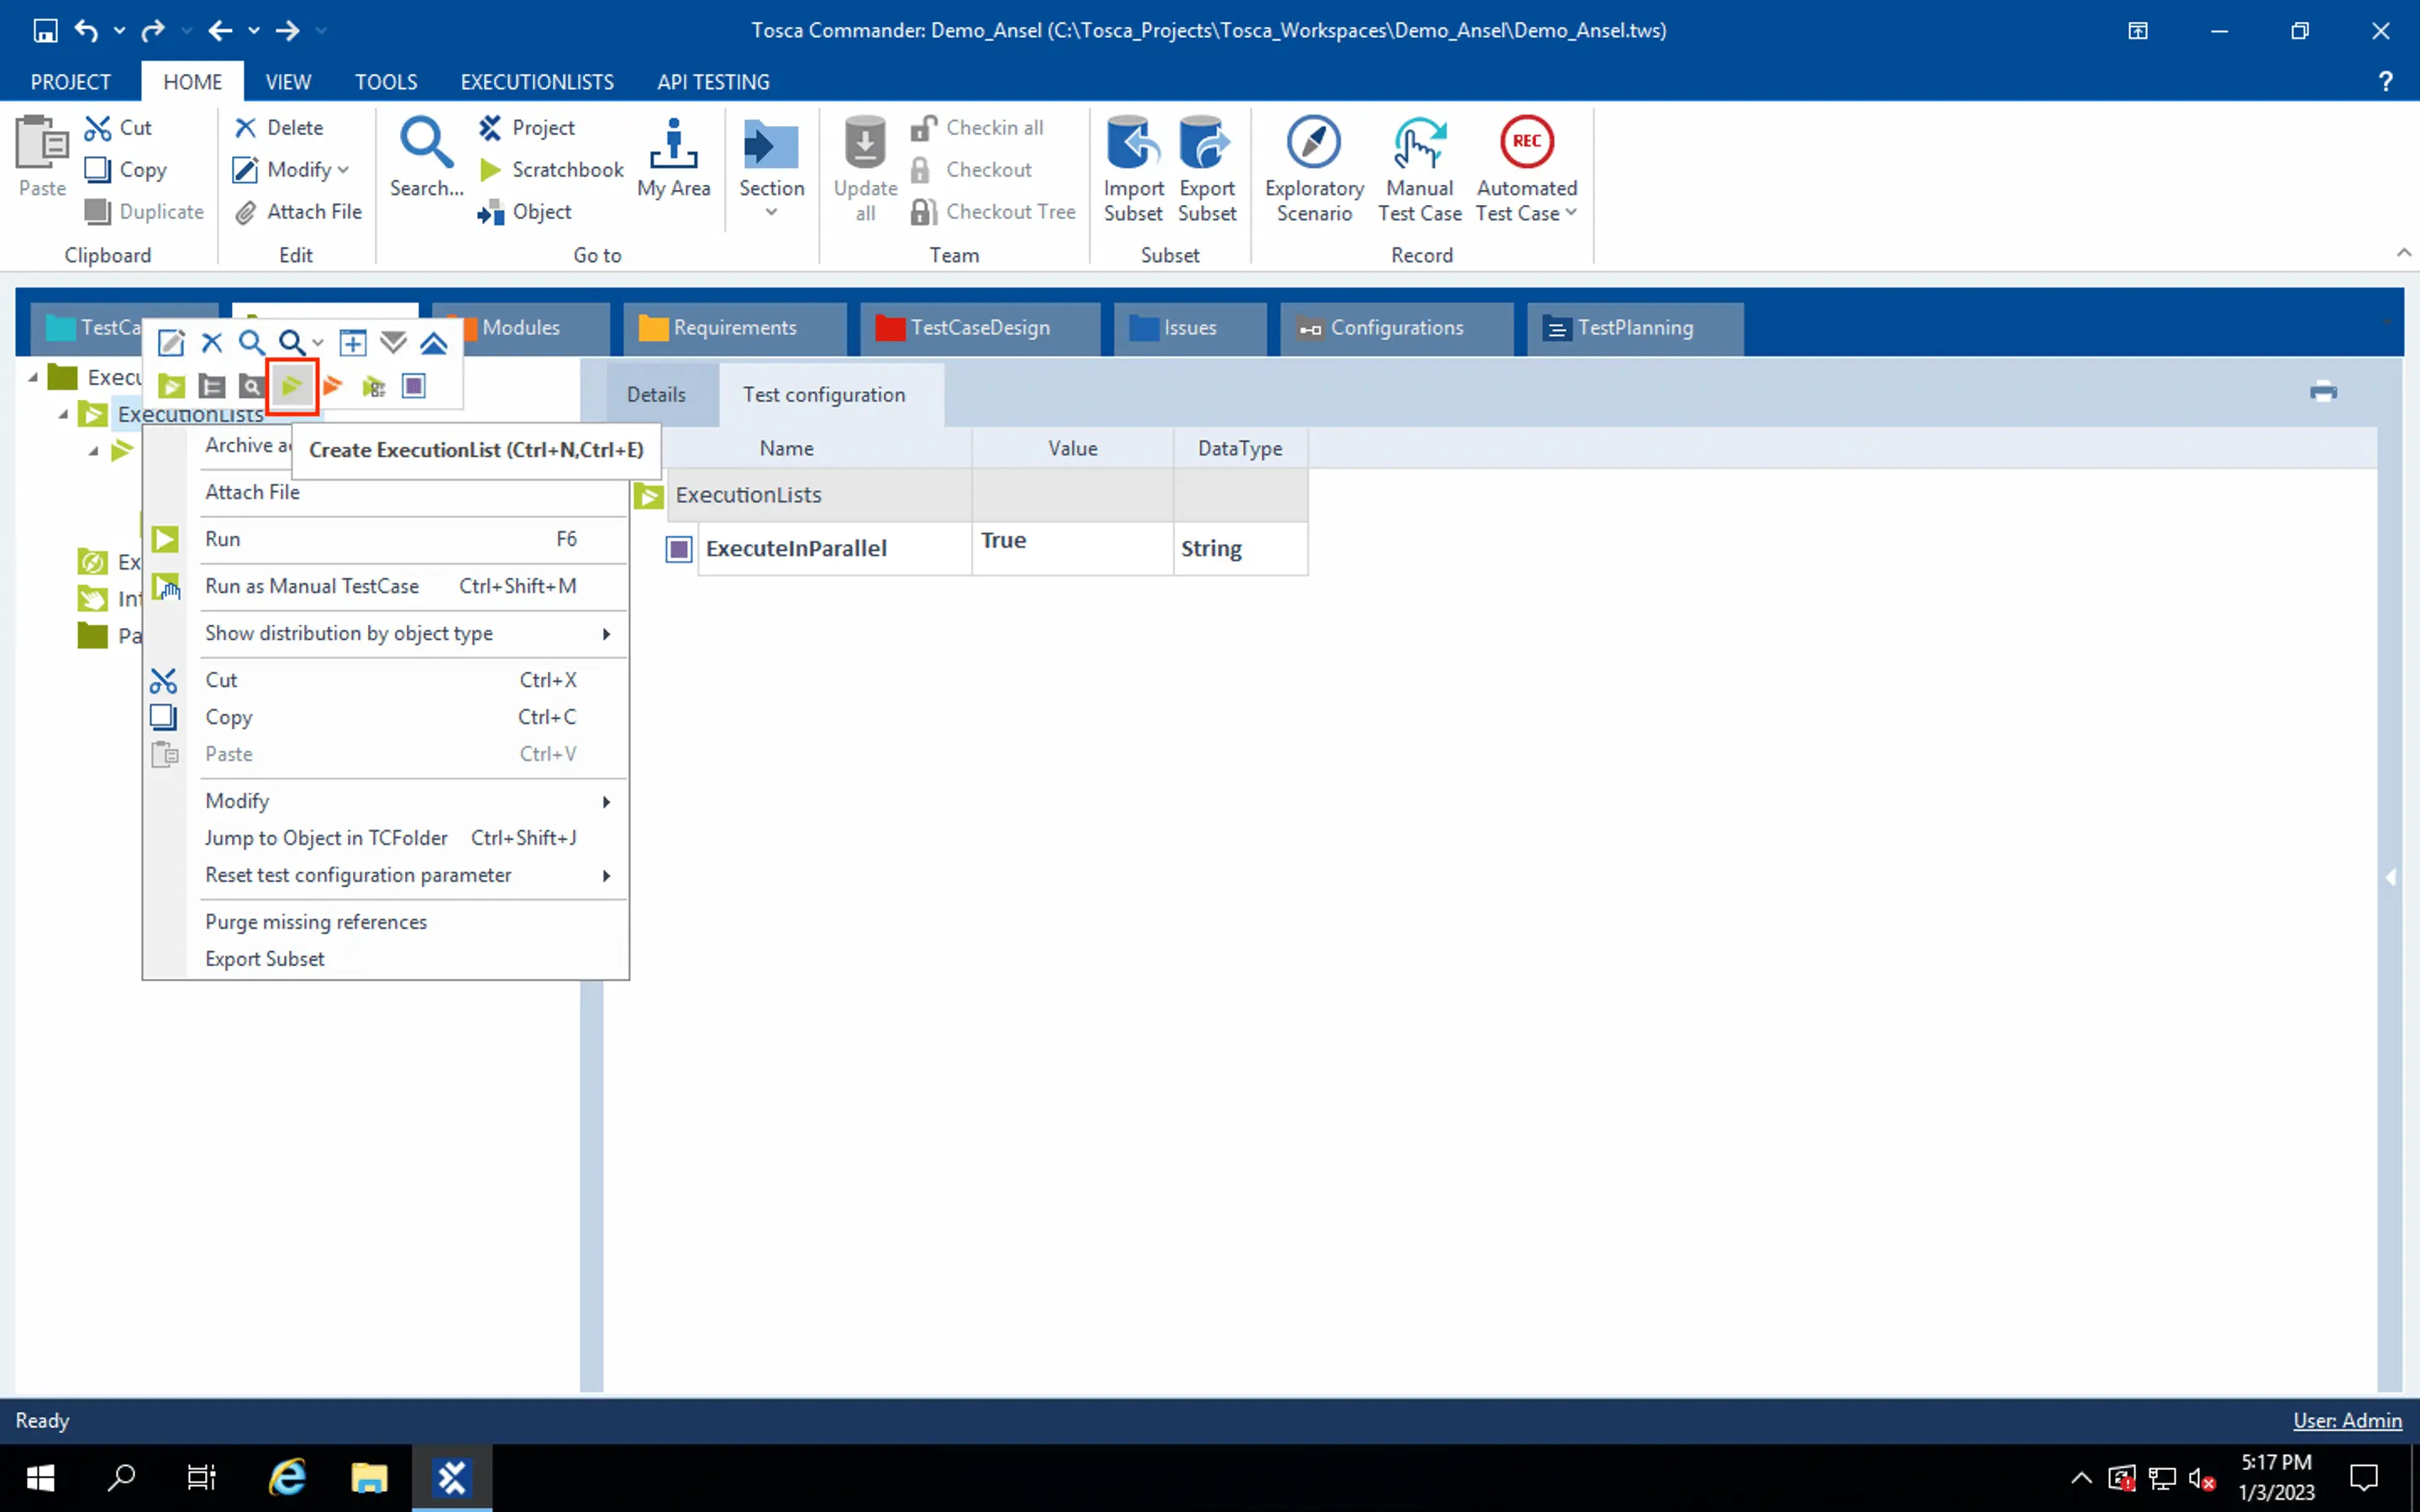
Task: Select Export Subset from context menu
Action: [265, 959]
